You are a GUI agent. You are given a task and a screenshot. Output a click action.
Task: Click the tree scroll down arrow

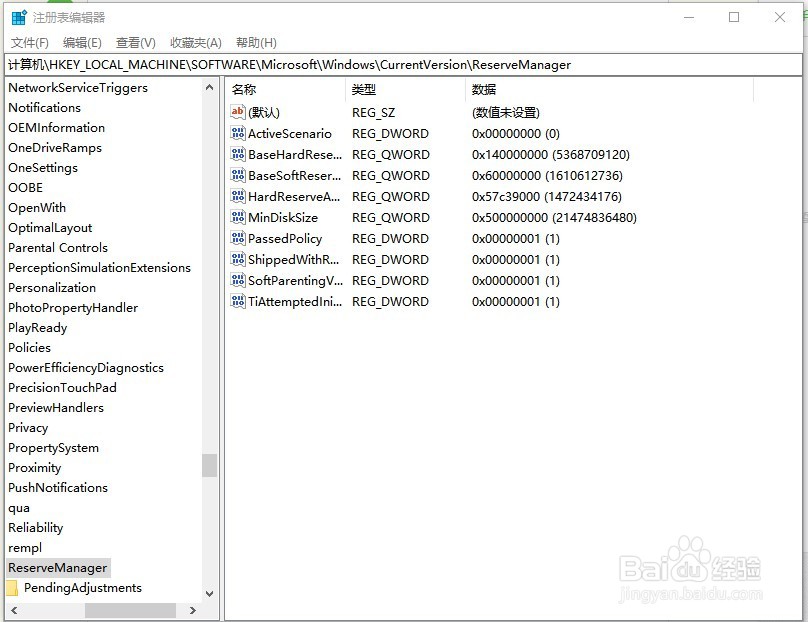click(x=209, y=594)
